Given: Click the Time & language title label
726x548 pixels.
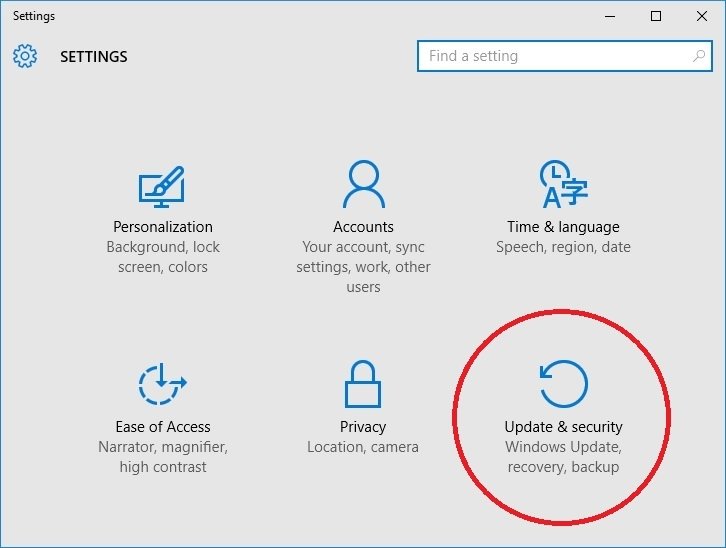Looking at the screenshot, I should coord(563,227).
